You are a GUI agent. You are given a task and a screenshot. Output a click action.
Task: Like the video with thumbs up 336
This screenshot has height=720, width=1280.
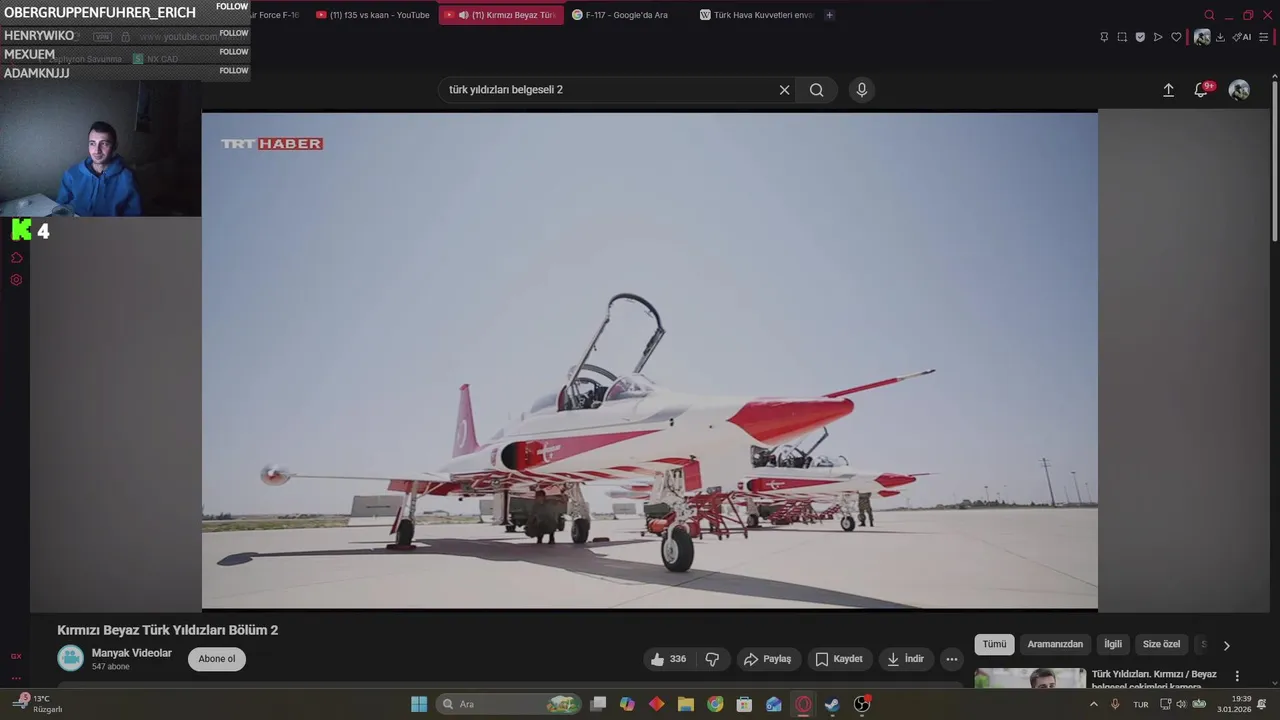pyautogui.click(x=668, y=659)
